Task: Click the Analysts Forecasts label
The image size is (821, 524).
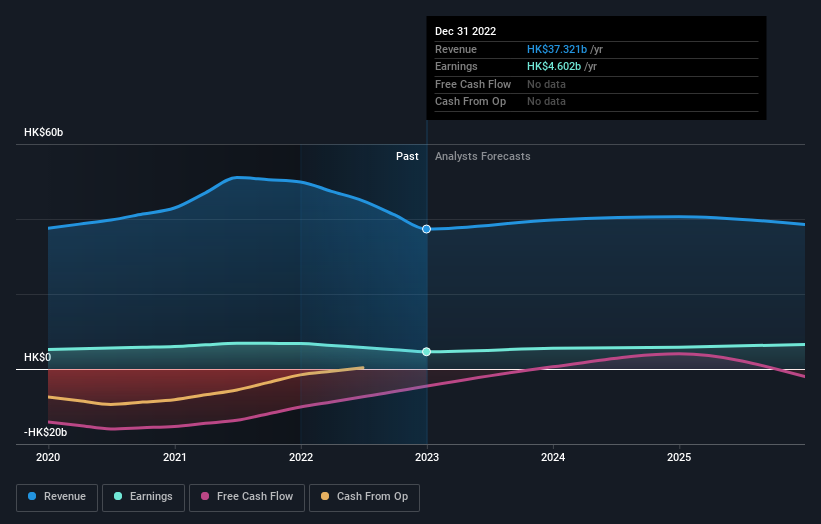Action: tap(483, 157)
